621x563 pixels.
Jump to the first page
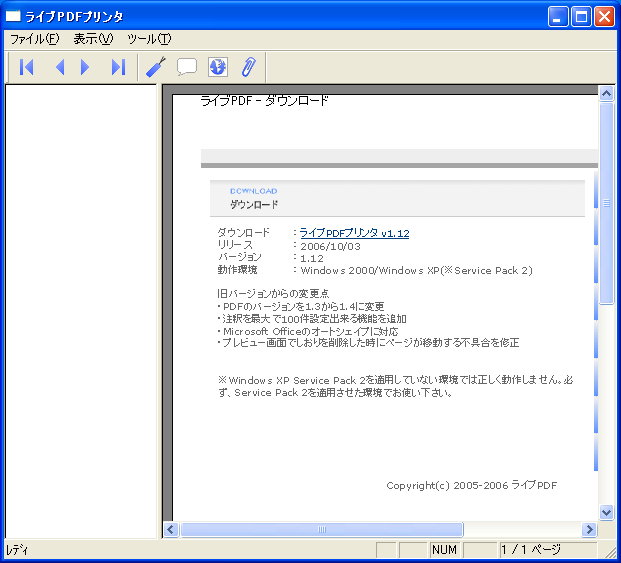[27, 67]
